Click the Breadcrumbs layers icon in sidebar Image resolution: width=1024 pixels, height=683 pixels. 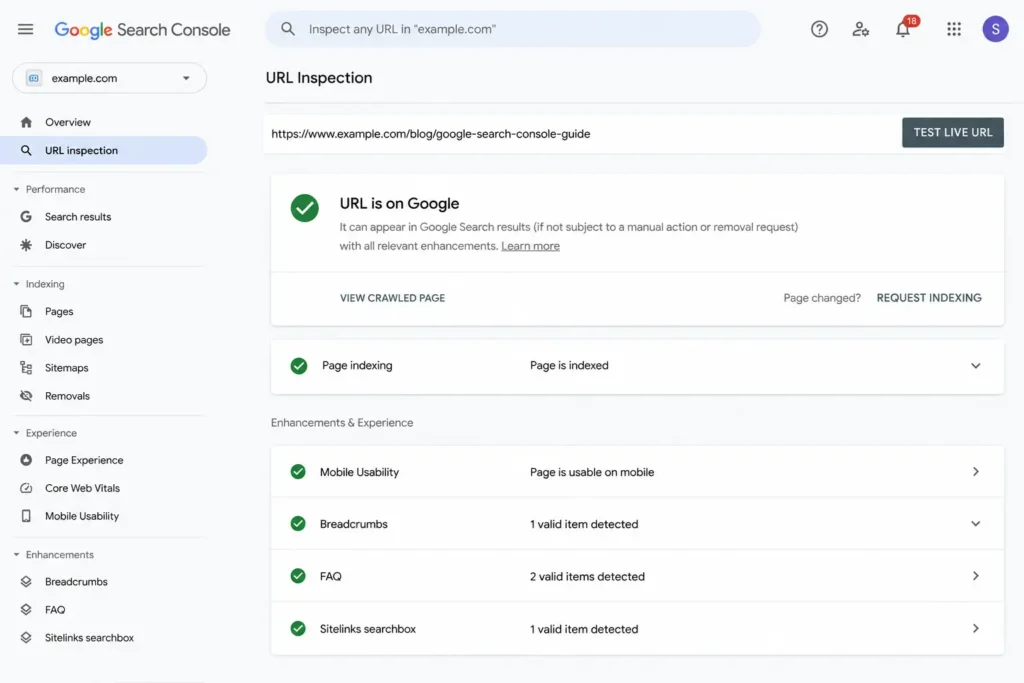[26, 582]
